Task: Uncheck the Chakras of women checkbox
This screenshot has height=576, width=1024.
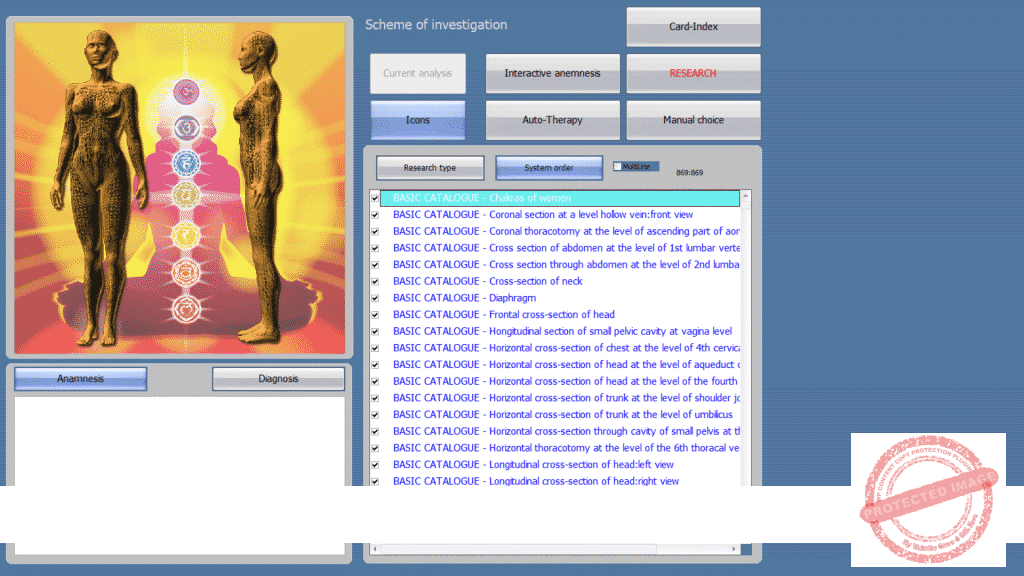Action: pos(375,198)
